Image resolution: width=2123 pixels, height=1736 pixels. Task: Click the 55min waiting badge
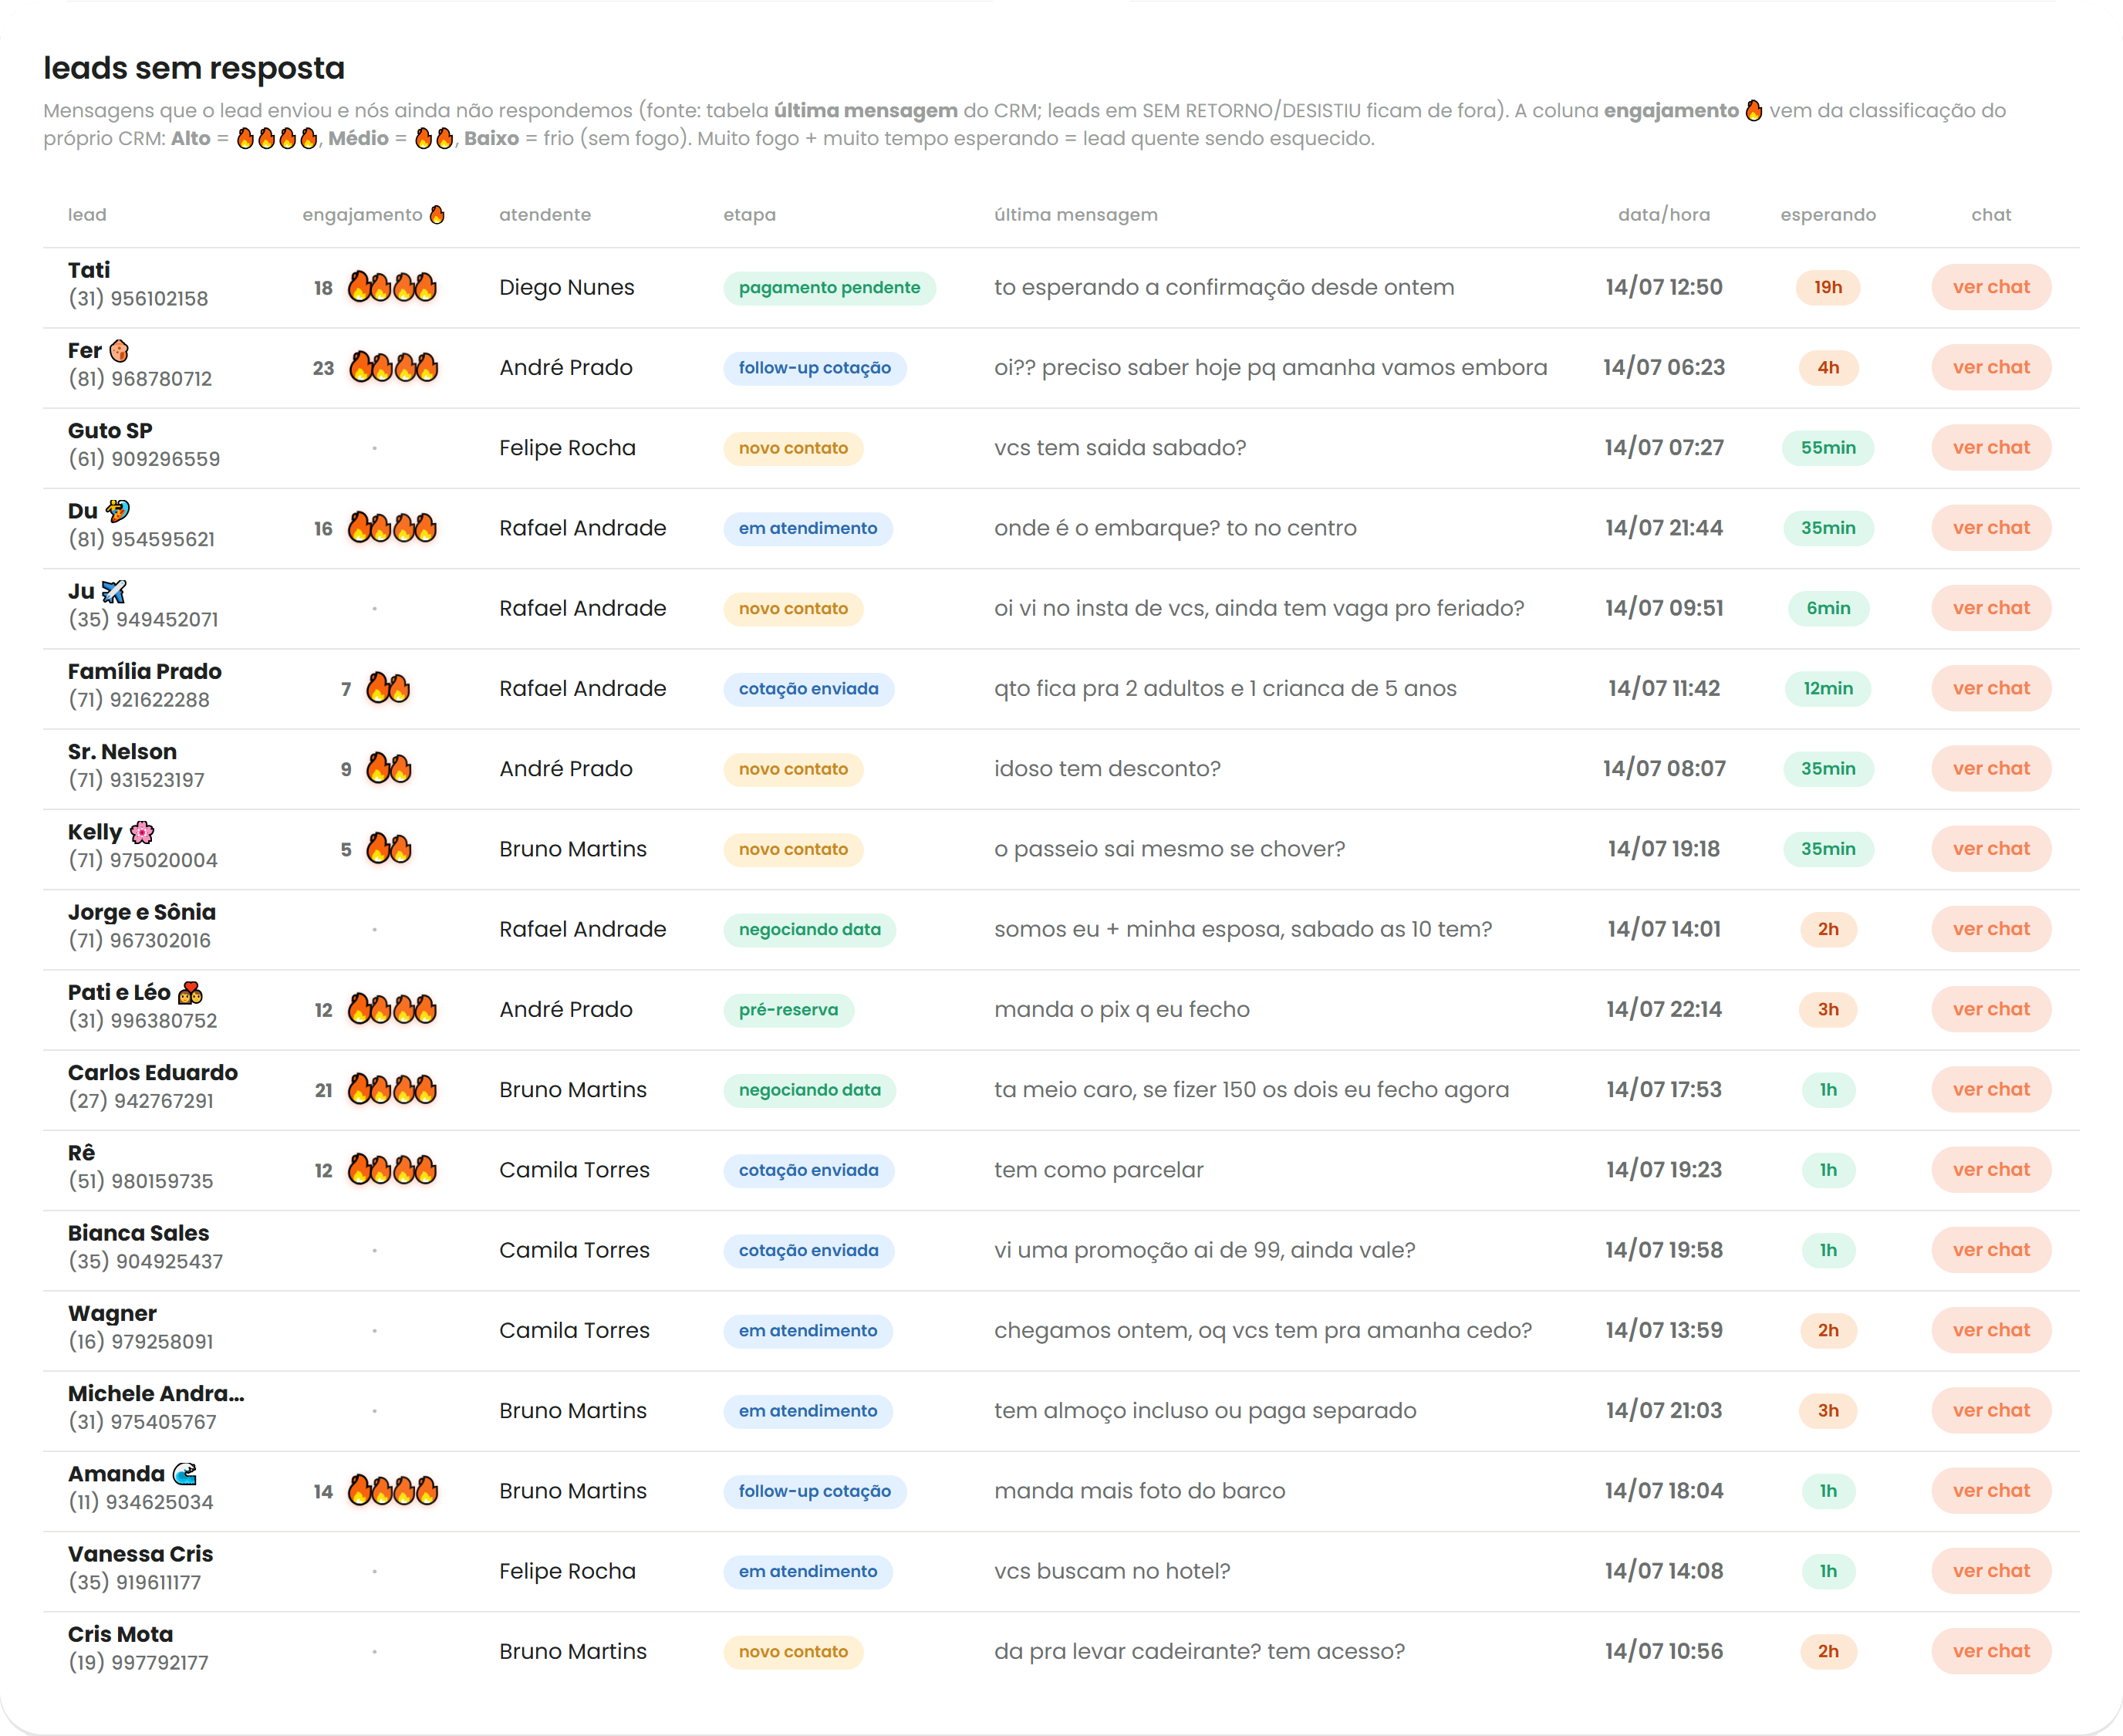click(1827, 448)
